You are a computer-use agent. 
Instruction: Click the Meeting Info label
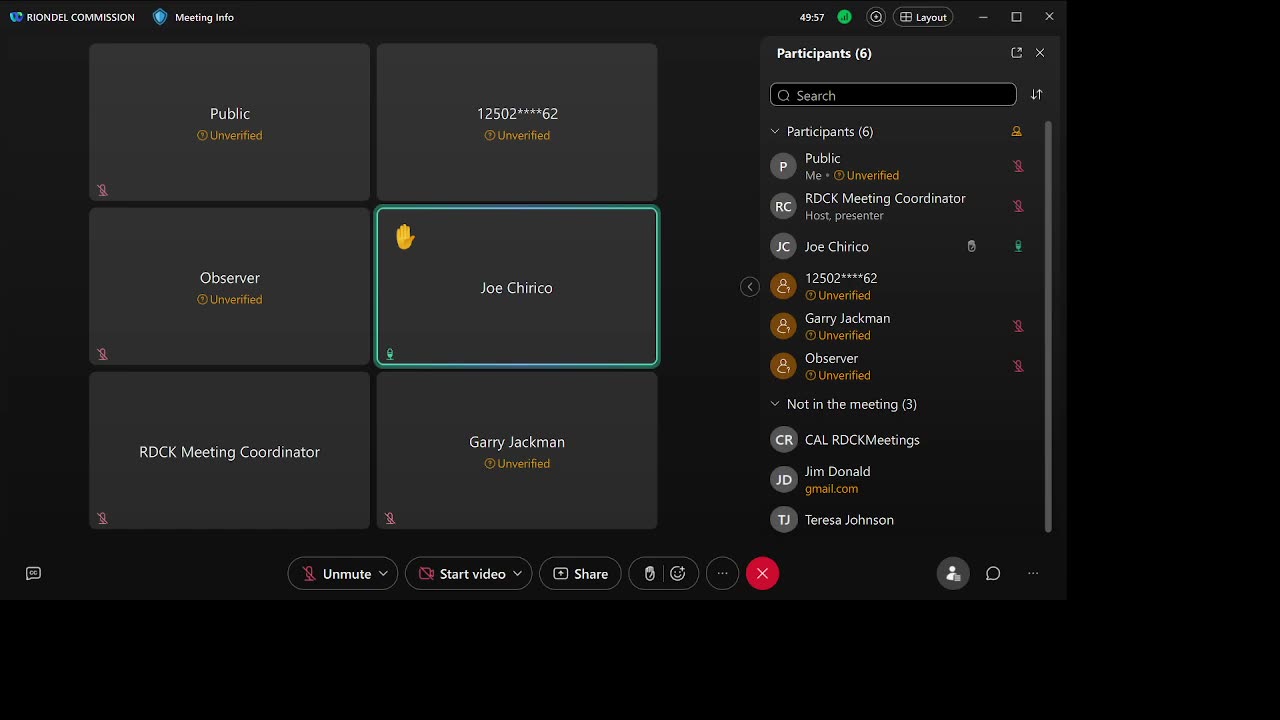204,17
